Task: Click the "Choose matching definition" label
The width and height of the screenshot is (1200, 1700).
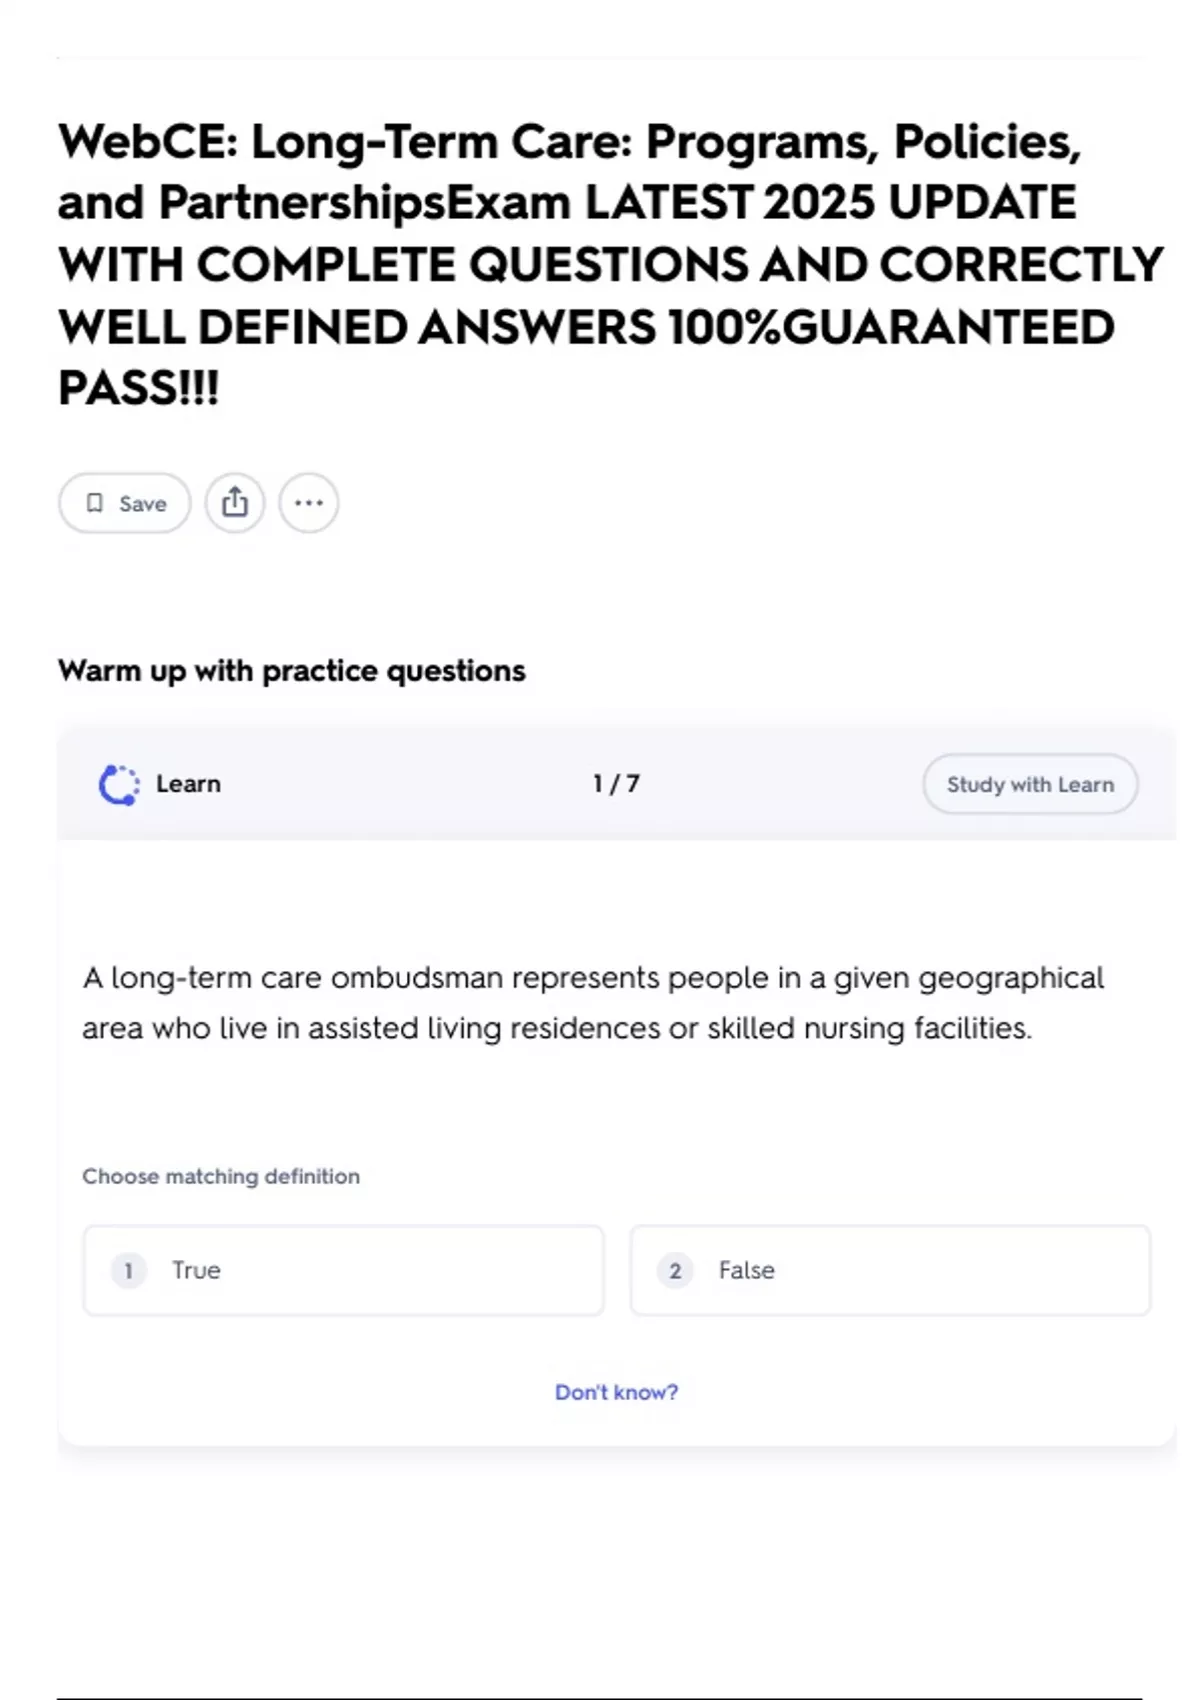Action: (221, 1176)
